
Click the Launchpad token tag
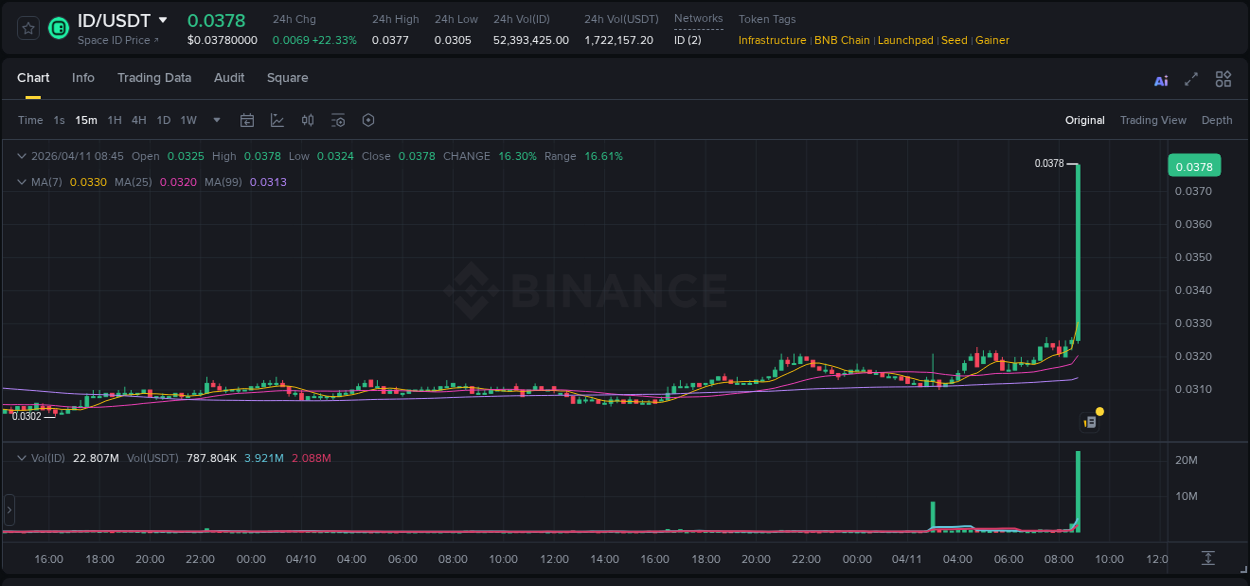pyautogui.click(x=905, y=40)
